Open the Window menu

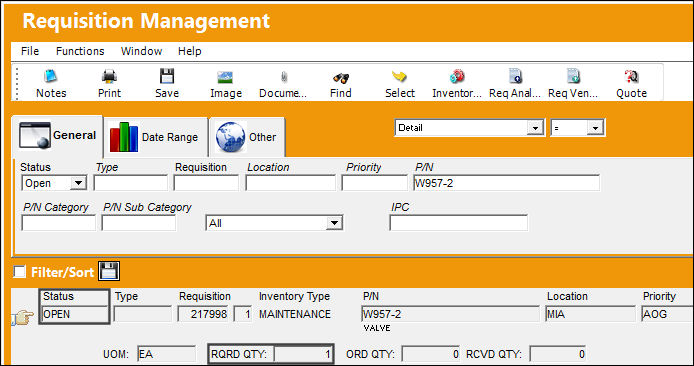142,51
